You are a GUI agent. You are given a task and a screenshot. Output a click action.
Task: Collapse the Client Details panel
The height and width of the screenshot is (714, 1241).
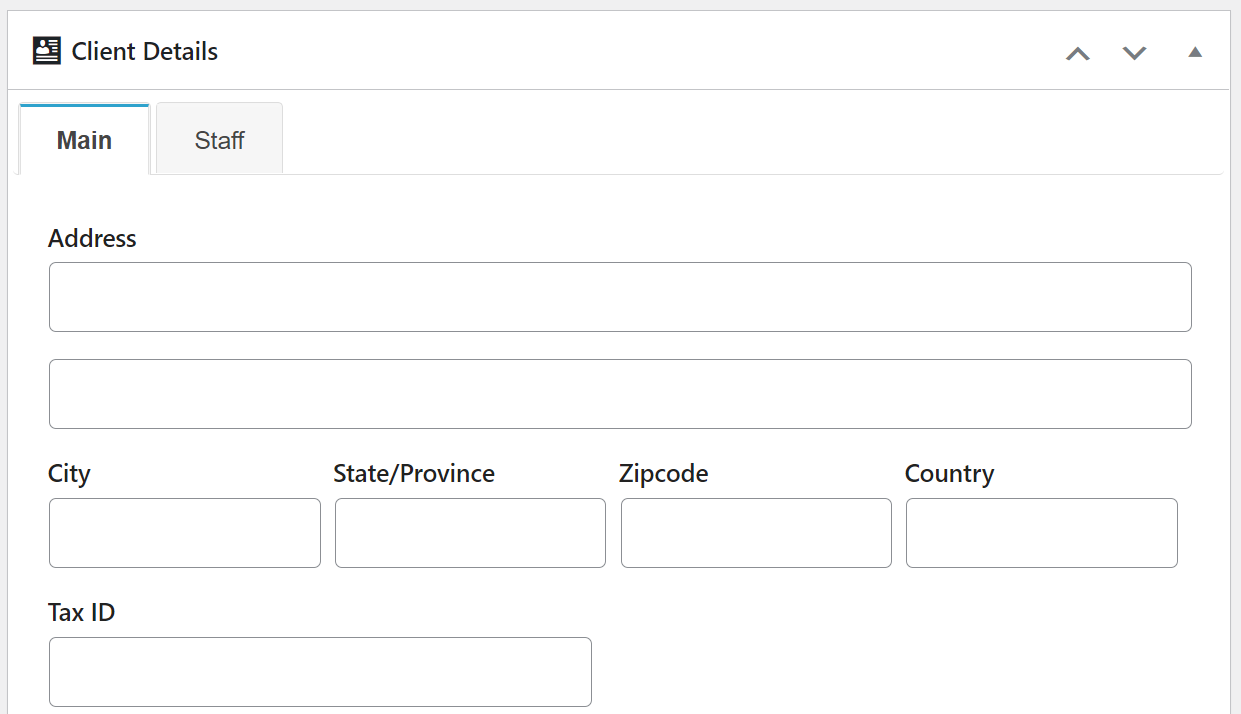[1194, 52]
